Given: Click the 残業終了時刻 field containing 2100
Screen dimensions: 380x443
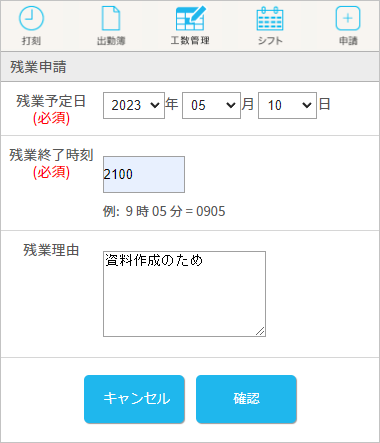Looking at the screenshot, I should 144,174.
